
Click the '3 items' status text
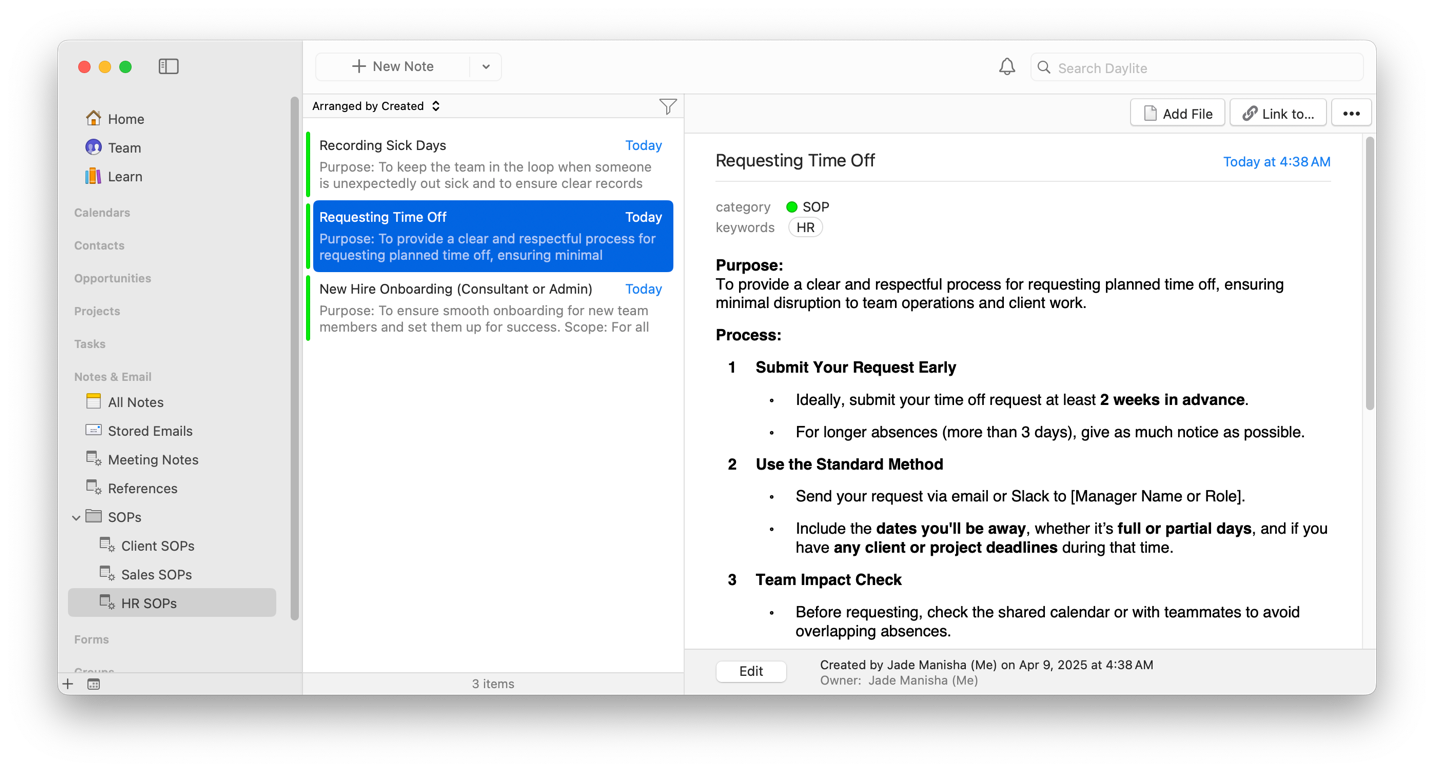pos(493,684)
